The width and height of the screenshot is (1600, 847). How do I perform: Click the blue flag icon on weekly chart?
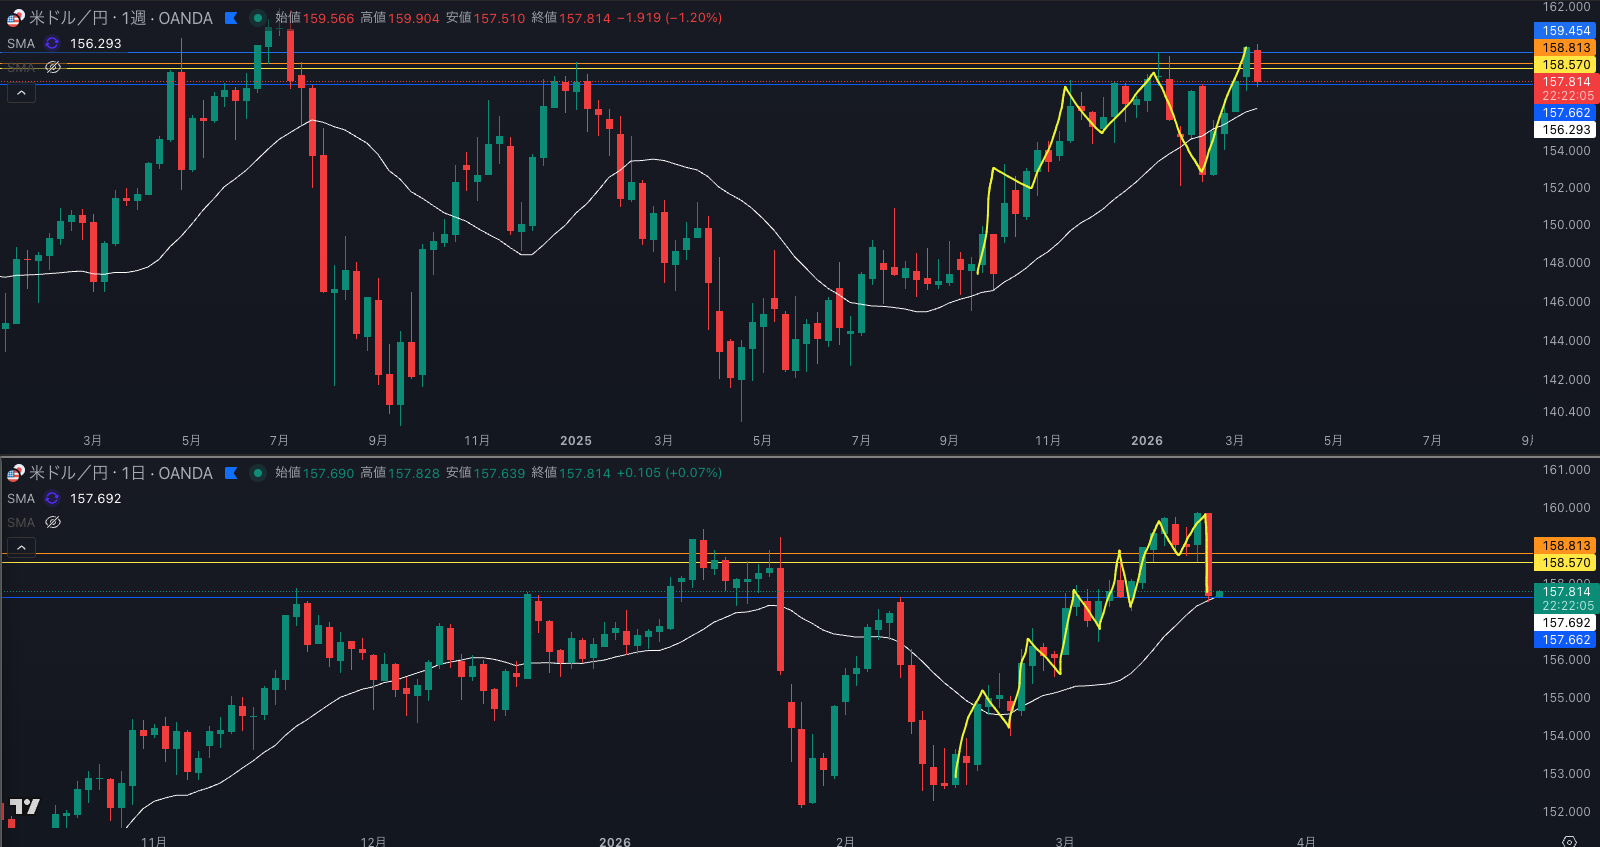coord(231,18)
